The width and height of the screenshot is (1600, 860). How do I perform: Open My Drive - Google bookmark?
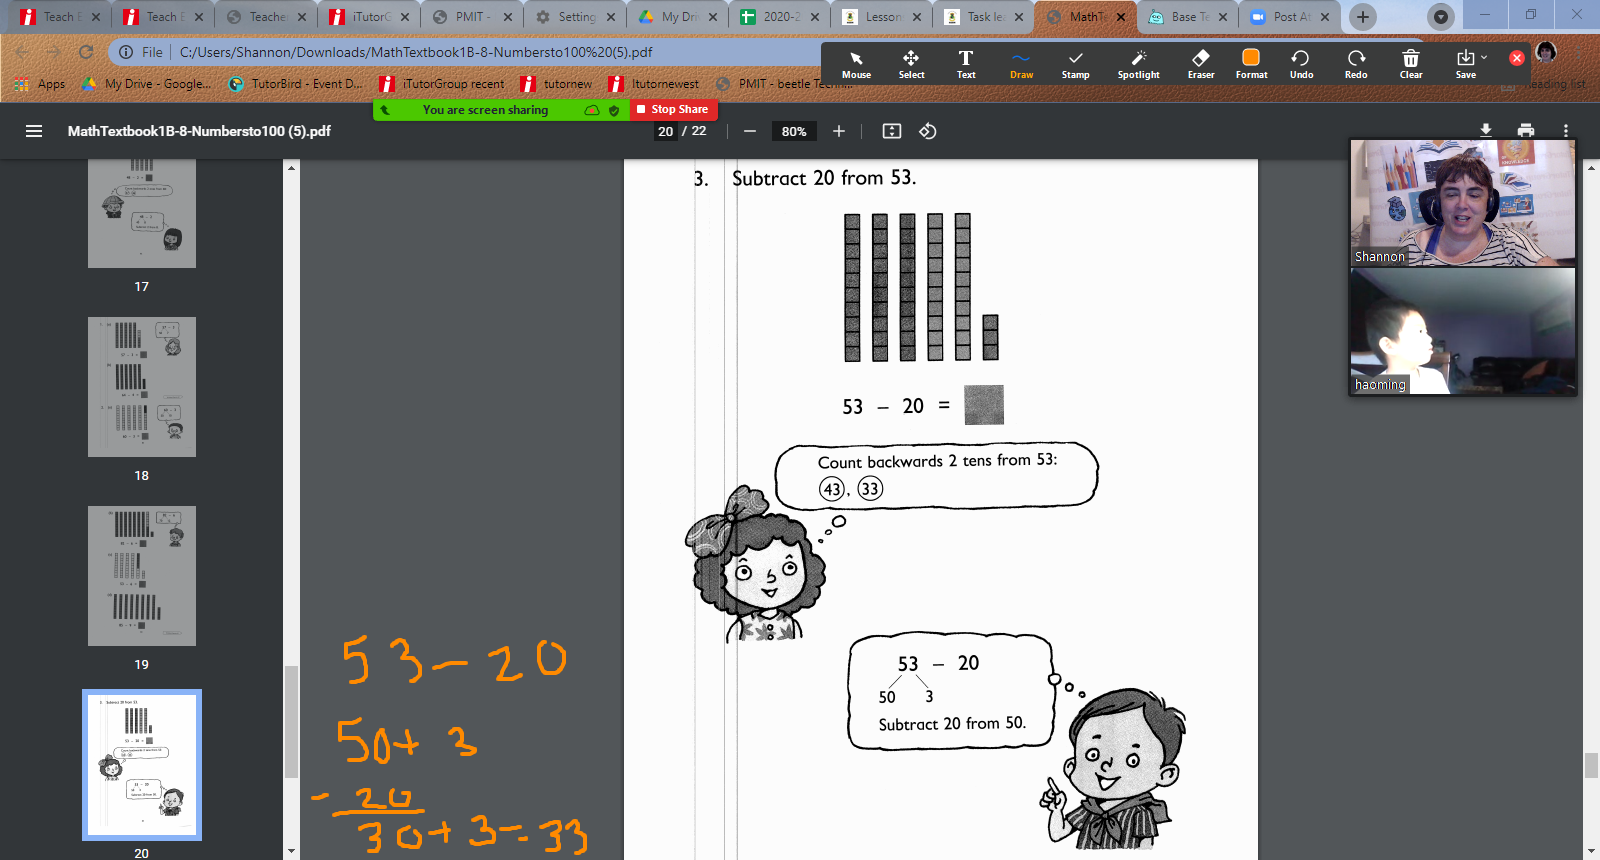[147, 84]
